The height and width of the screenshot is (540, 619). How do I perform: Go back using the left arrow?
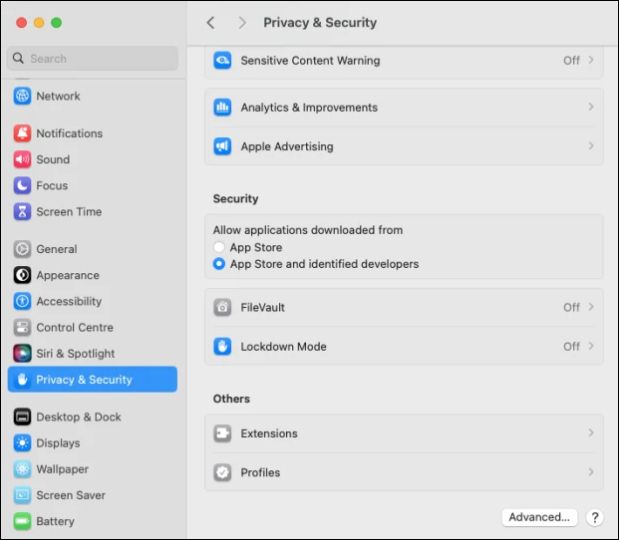click(210, 23)
